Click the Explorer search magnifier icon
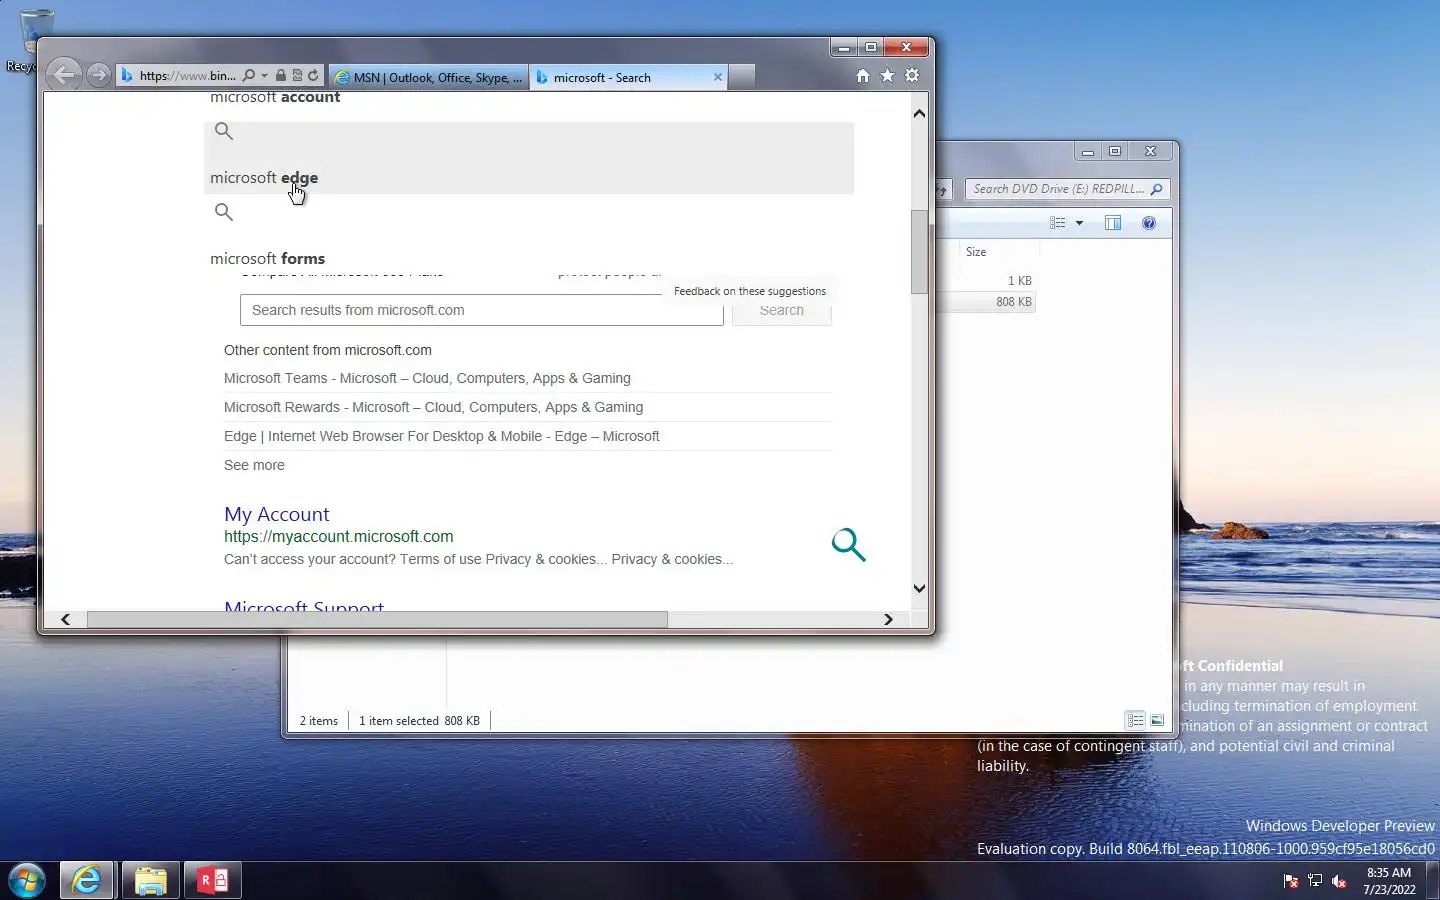The image size is (1440, 900). 1157,189
